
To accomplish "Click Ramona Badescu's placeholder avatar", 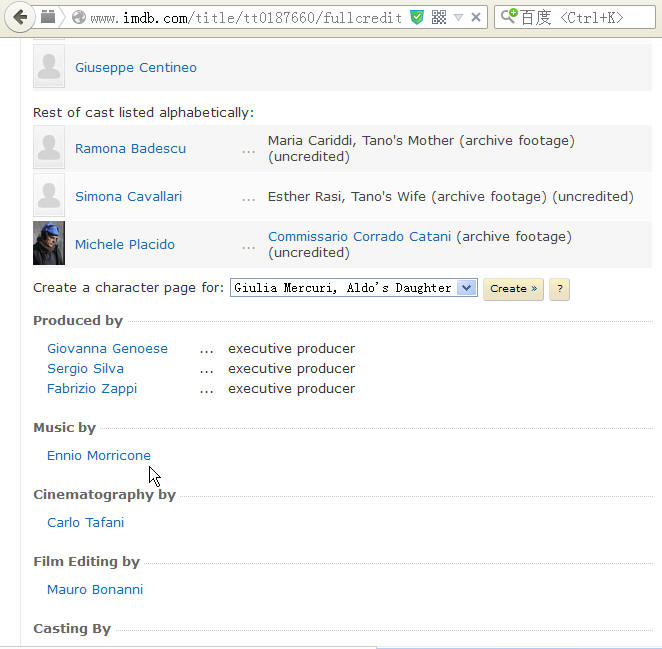I will click(49, 147).
